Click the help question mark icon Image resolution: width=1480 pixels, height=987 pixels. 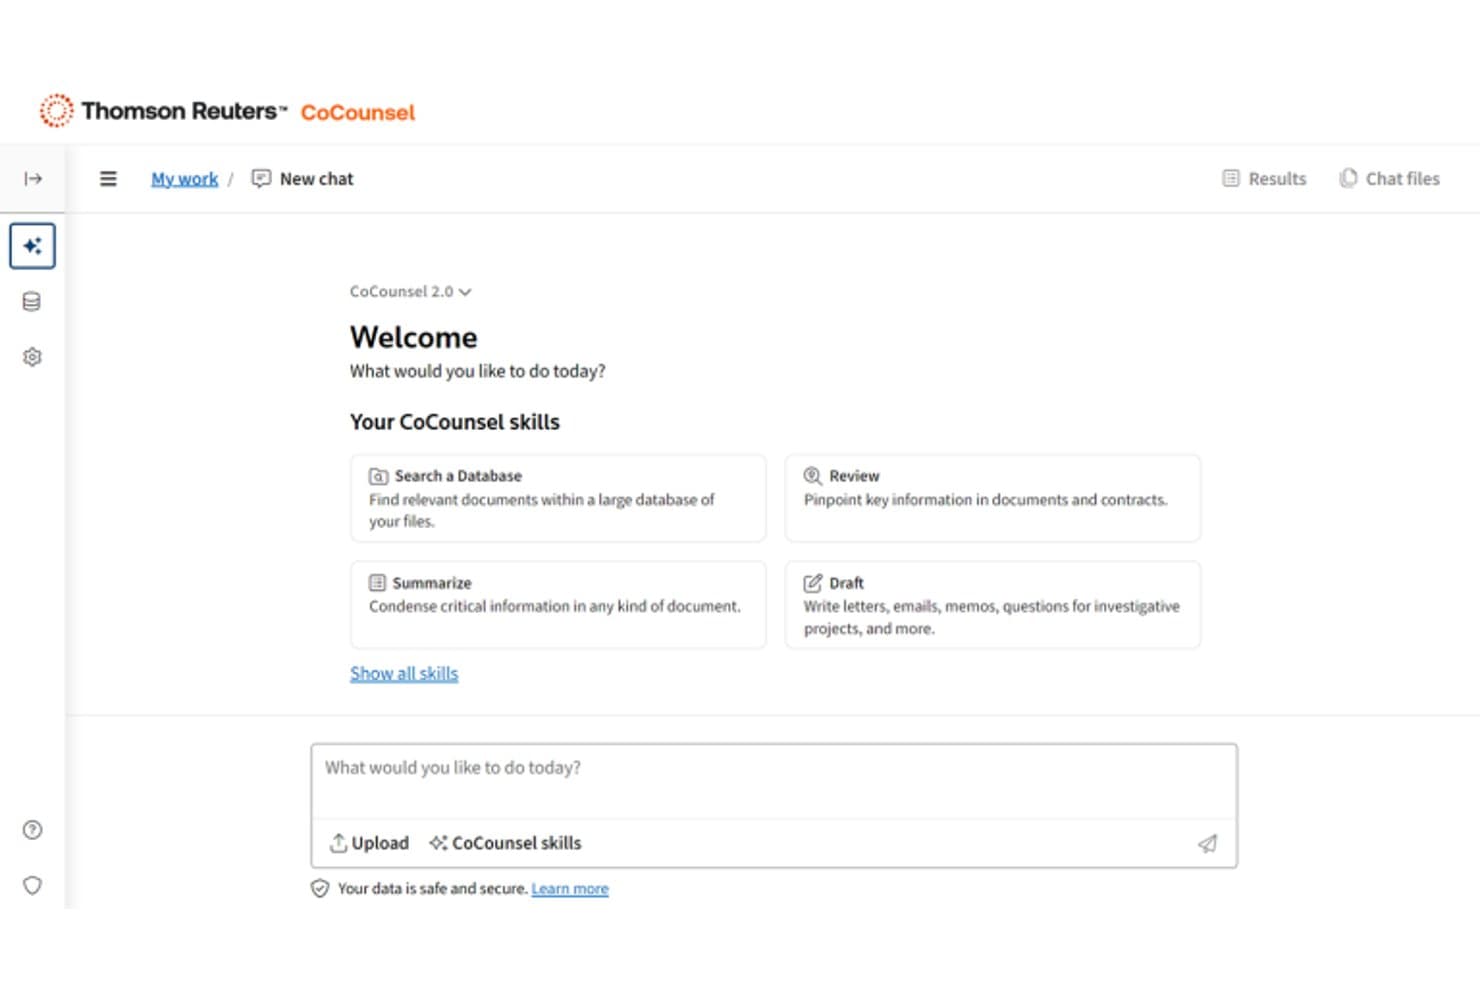tap(32, 830)
